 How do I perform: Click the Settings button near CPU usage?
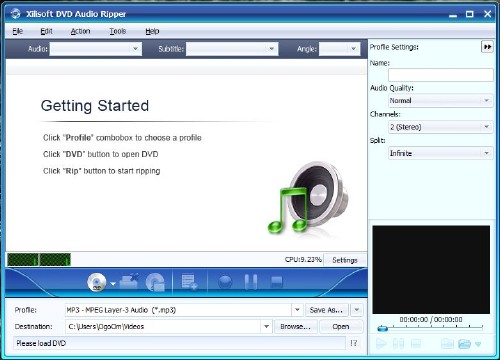click(x=345, y=260)
